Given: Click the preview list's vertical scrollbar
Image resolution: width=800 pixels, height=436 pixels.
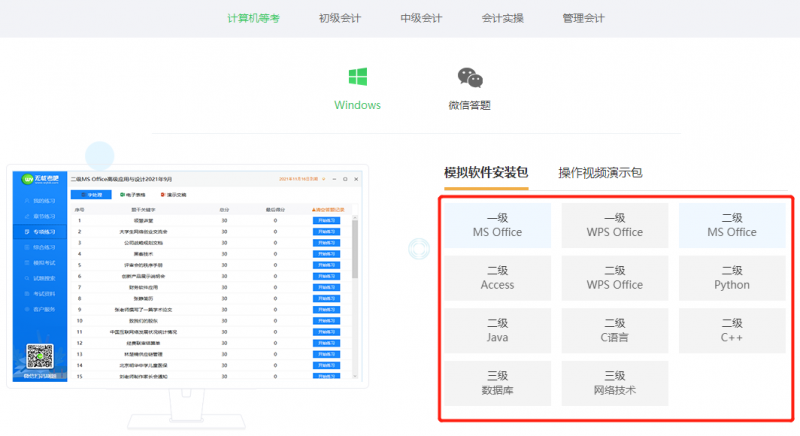Looking at the screenshot, I should [355, 249].
